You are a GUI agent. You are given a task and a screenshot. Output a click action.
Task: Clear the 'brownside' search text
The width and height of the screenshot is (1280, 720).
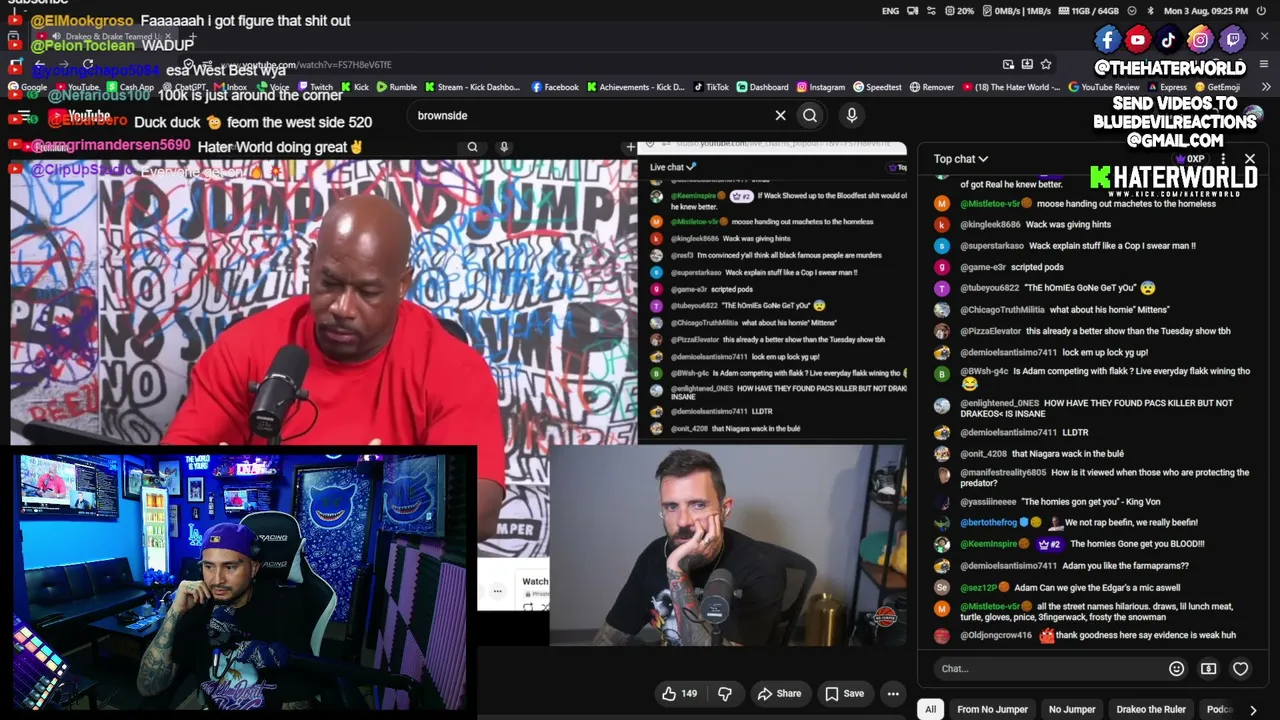click(780, 115)
